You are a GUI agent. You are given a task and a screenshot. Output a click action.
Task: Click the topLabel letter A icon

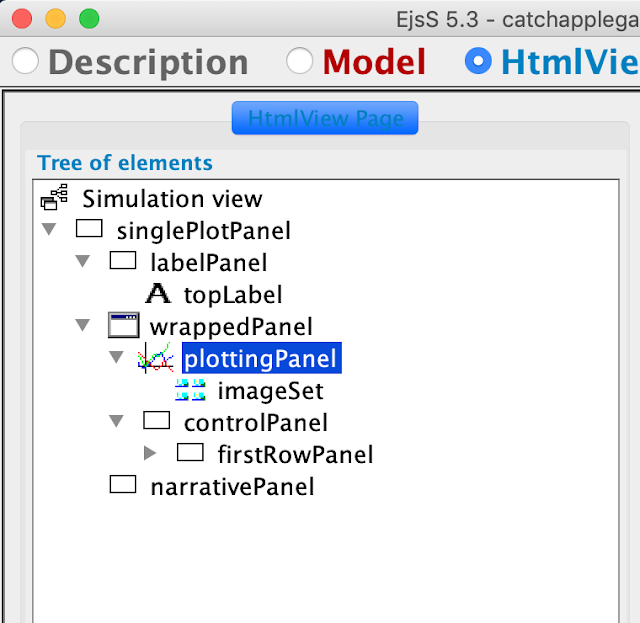(157, 294)
